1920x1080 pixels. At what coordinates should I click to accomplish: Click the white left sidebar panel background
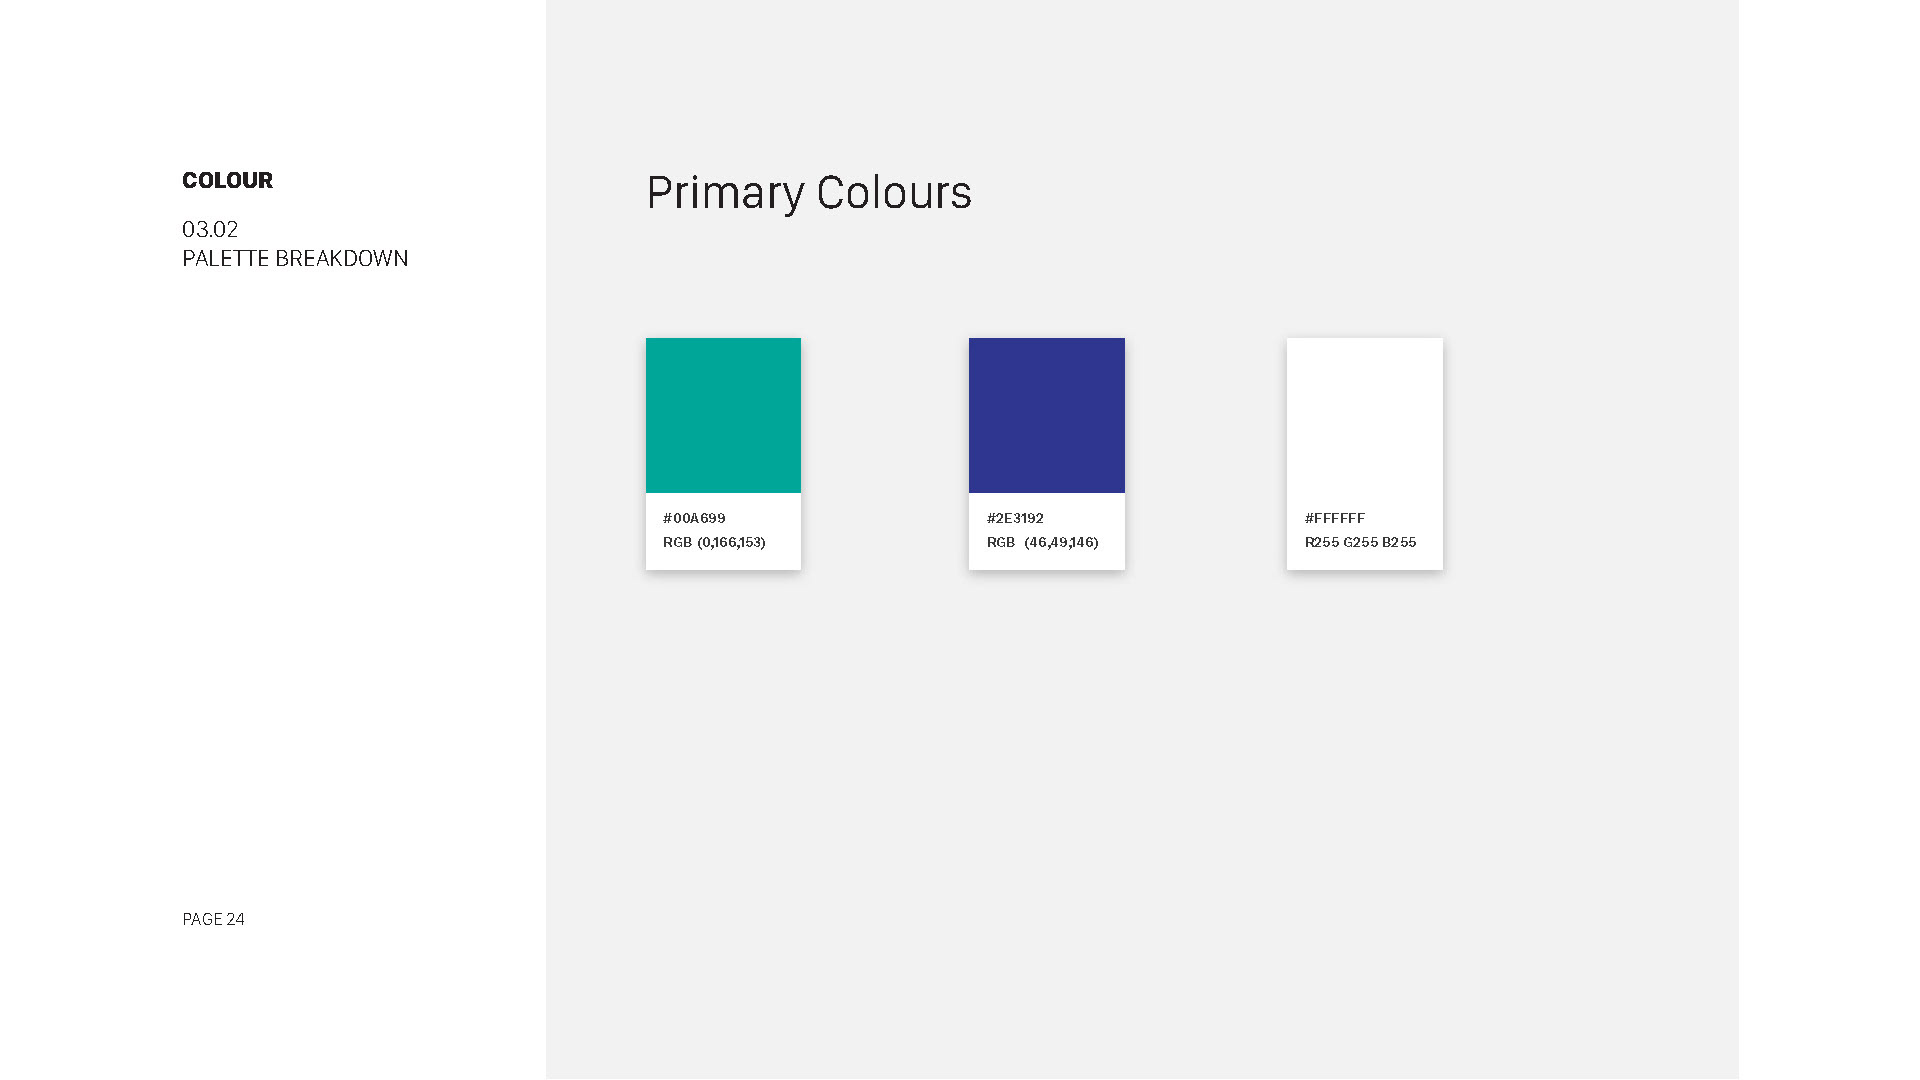tap(272, 600)
